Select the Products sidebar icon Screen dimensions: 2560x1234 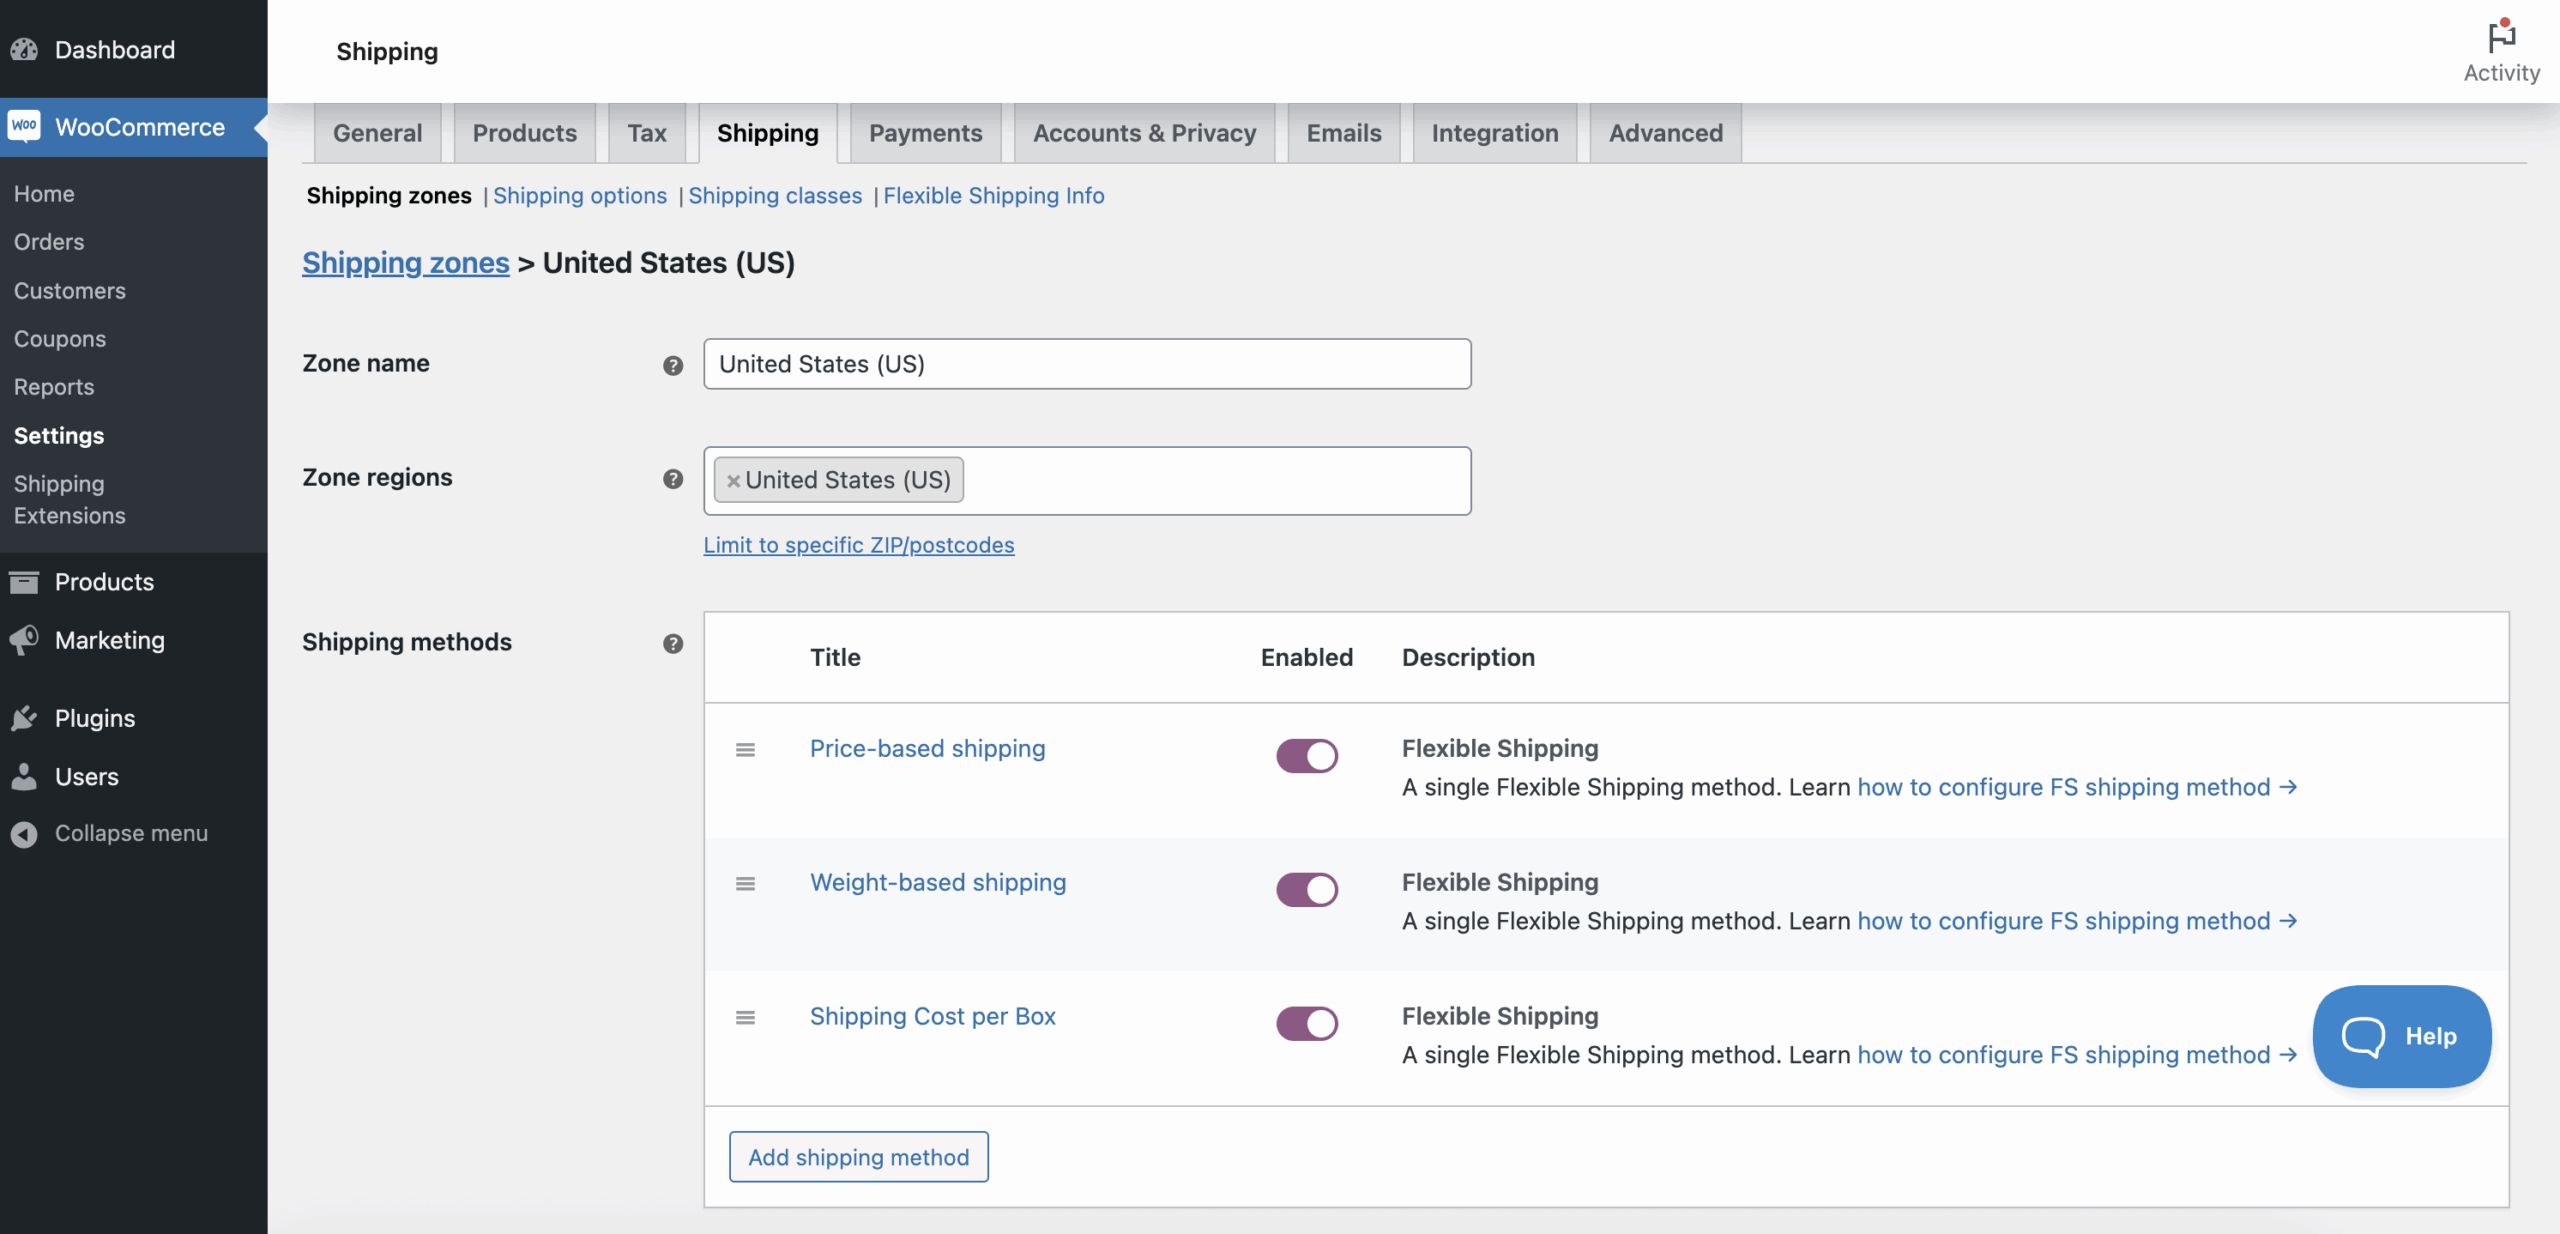pos(24,582)
